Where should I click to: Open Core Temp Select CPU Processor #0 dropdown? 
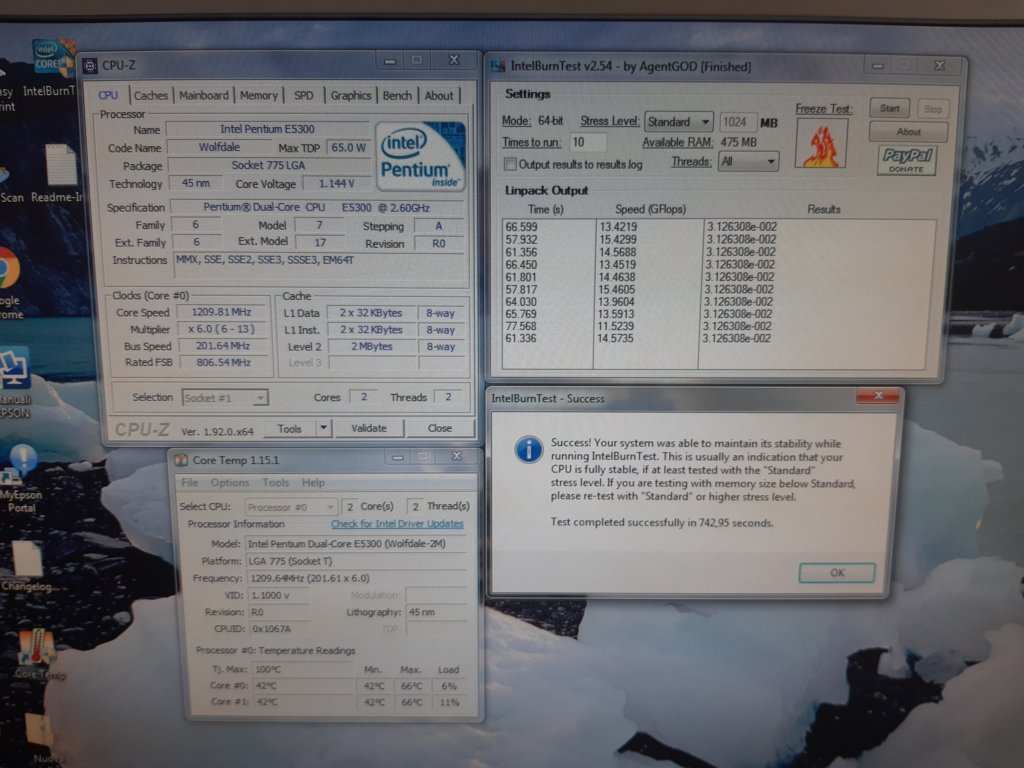coord(291,507)
